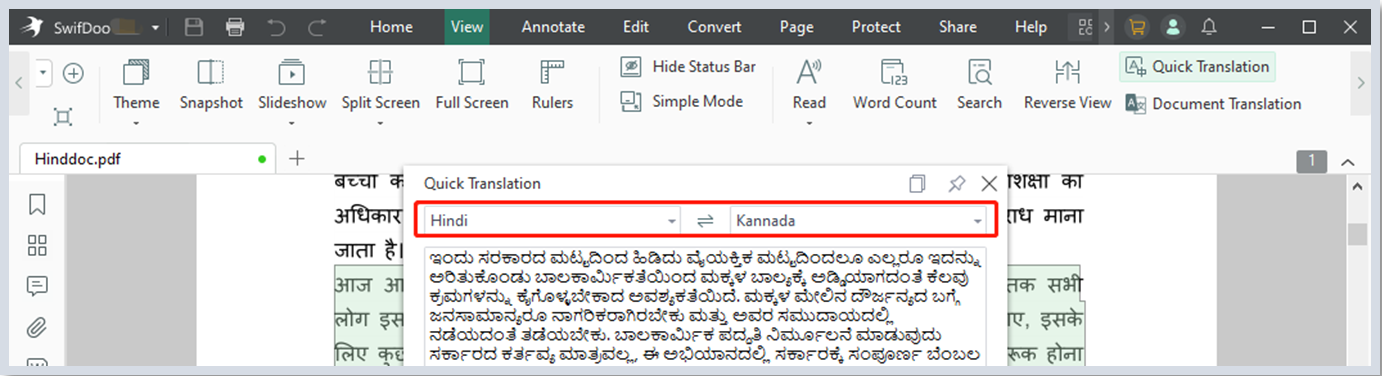Toggle Simple Mode
Viewport: 1382px width, 376px height.
pyautogui.click(x=682, y=101)
